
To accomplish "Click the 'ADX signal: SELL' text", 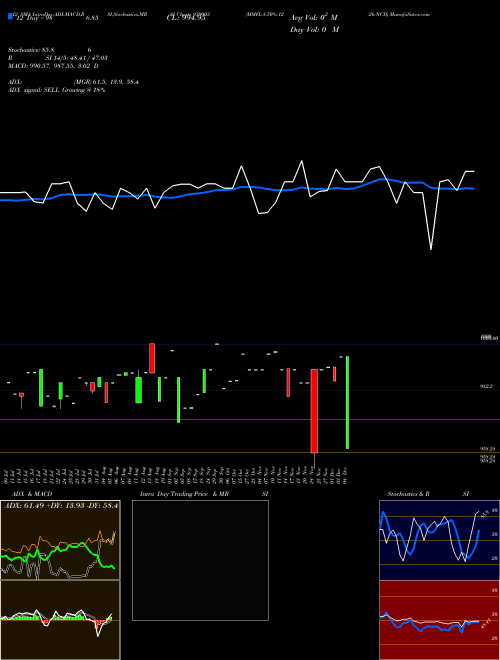I will [x=34, y=90].
